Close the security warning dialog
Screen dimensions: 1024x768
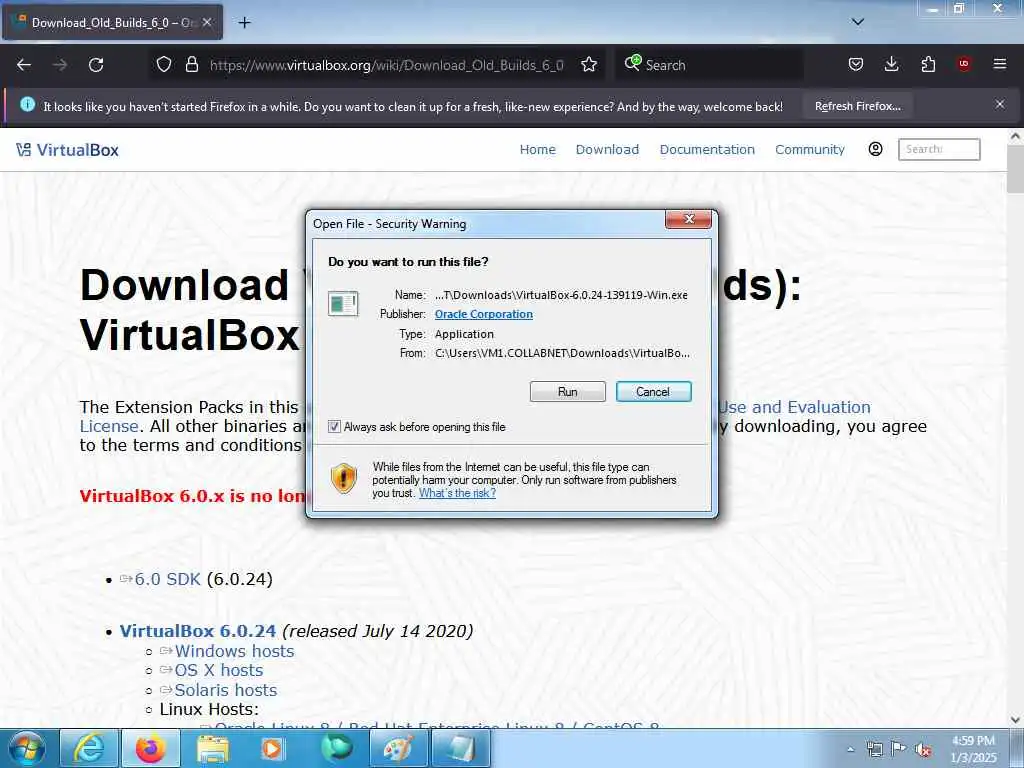coord(688,219)
